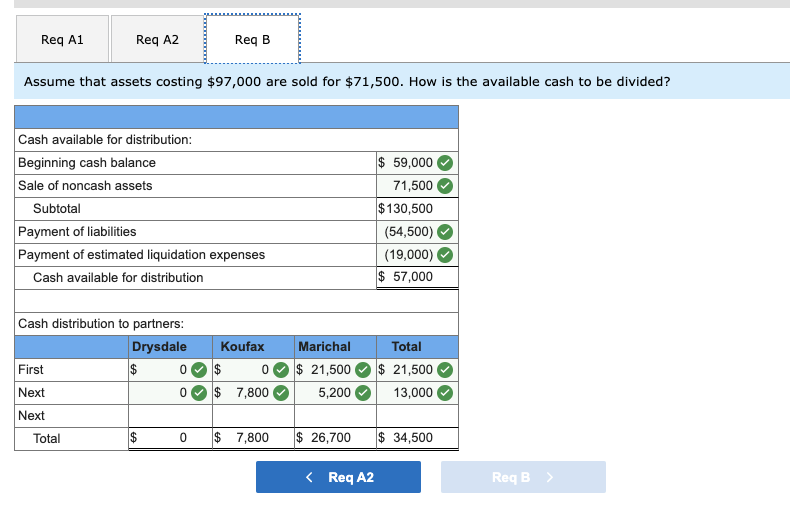Viewport: 809px width, 515px height.
Task: Select the Req B tab
Action: [x=252, y=39]
